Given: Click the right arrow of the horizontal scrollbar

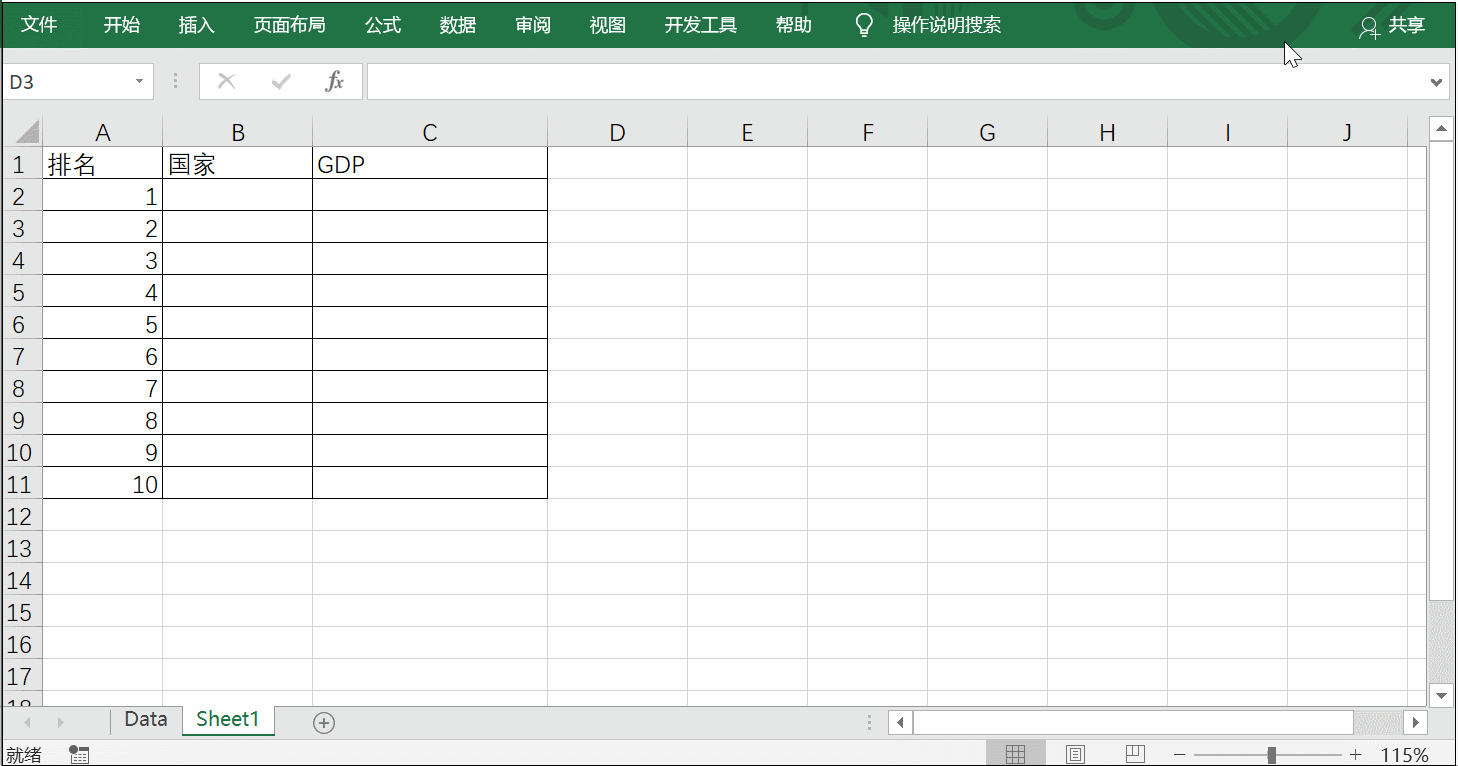Looking at the screenshot, I should pyautogui.click(x=1416, y=721).
